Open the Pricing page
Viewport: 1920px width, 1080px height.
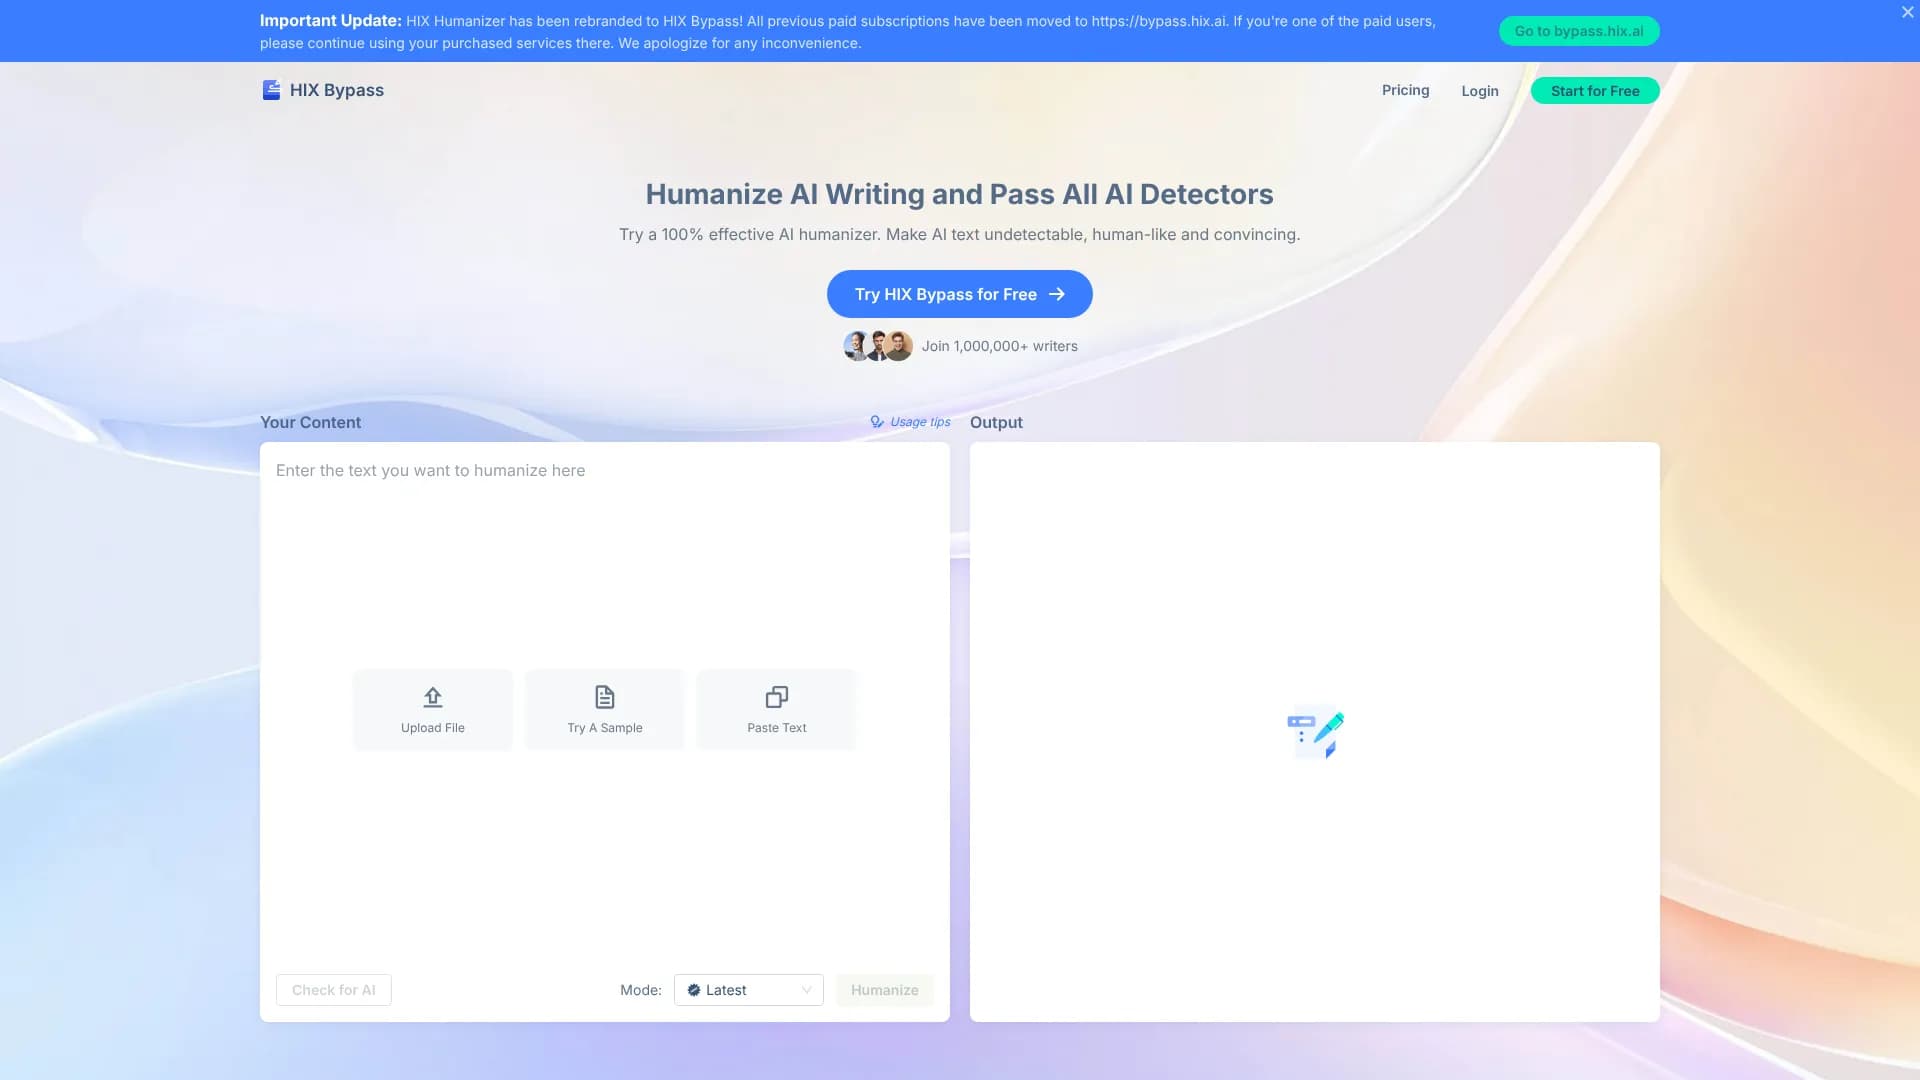1405,90
